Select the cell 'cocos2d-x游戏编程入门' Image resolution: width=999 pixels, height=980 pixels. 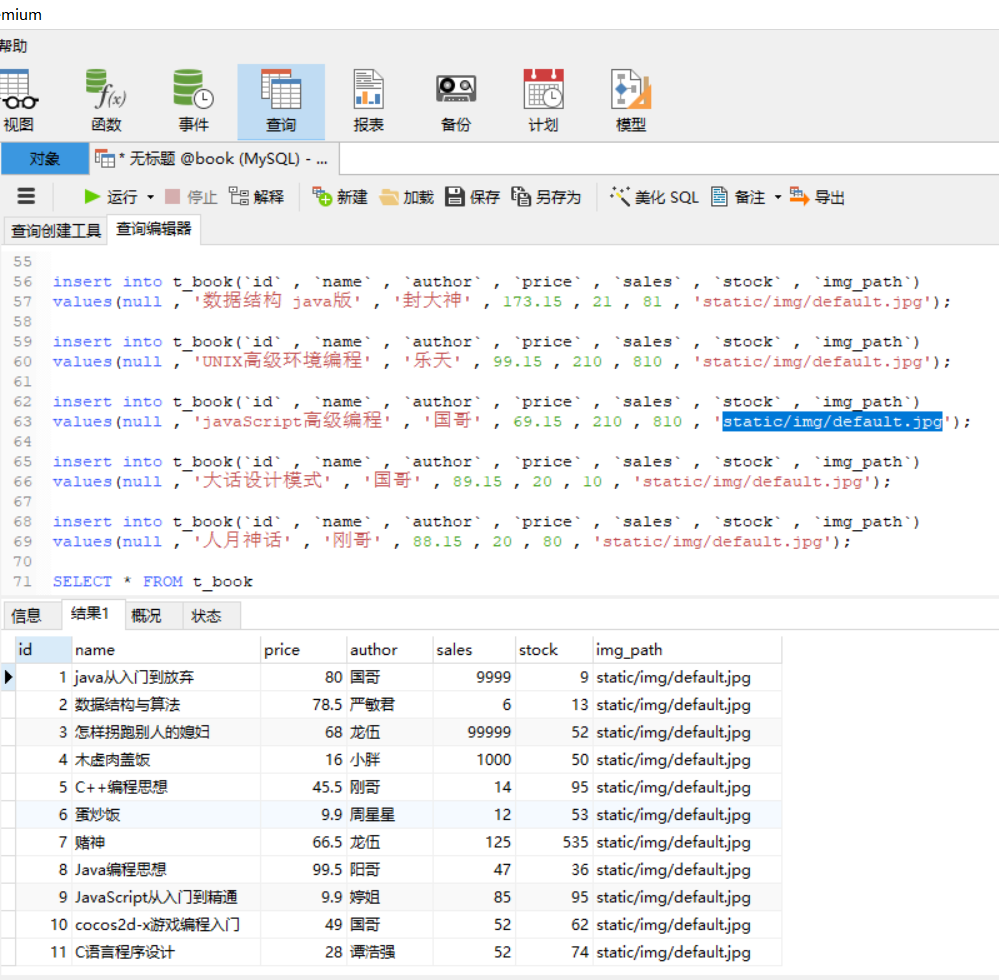166,925
